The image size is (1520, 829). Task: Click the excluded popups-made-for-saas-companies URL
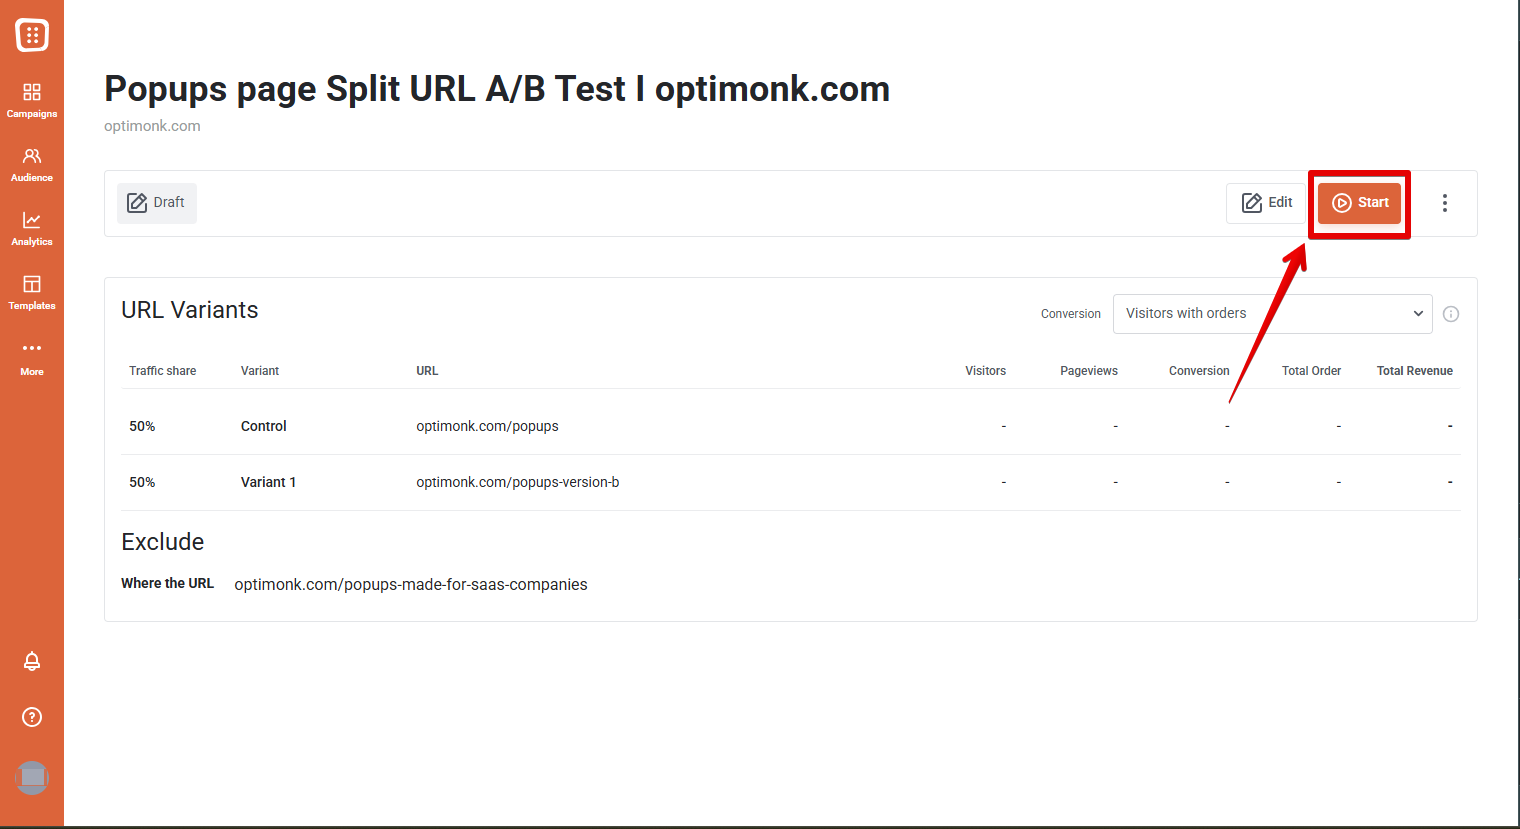[411, 584]
